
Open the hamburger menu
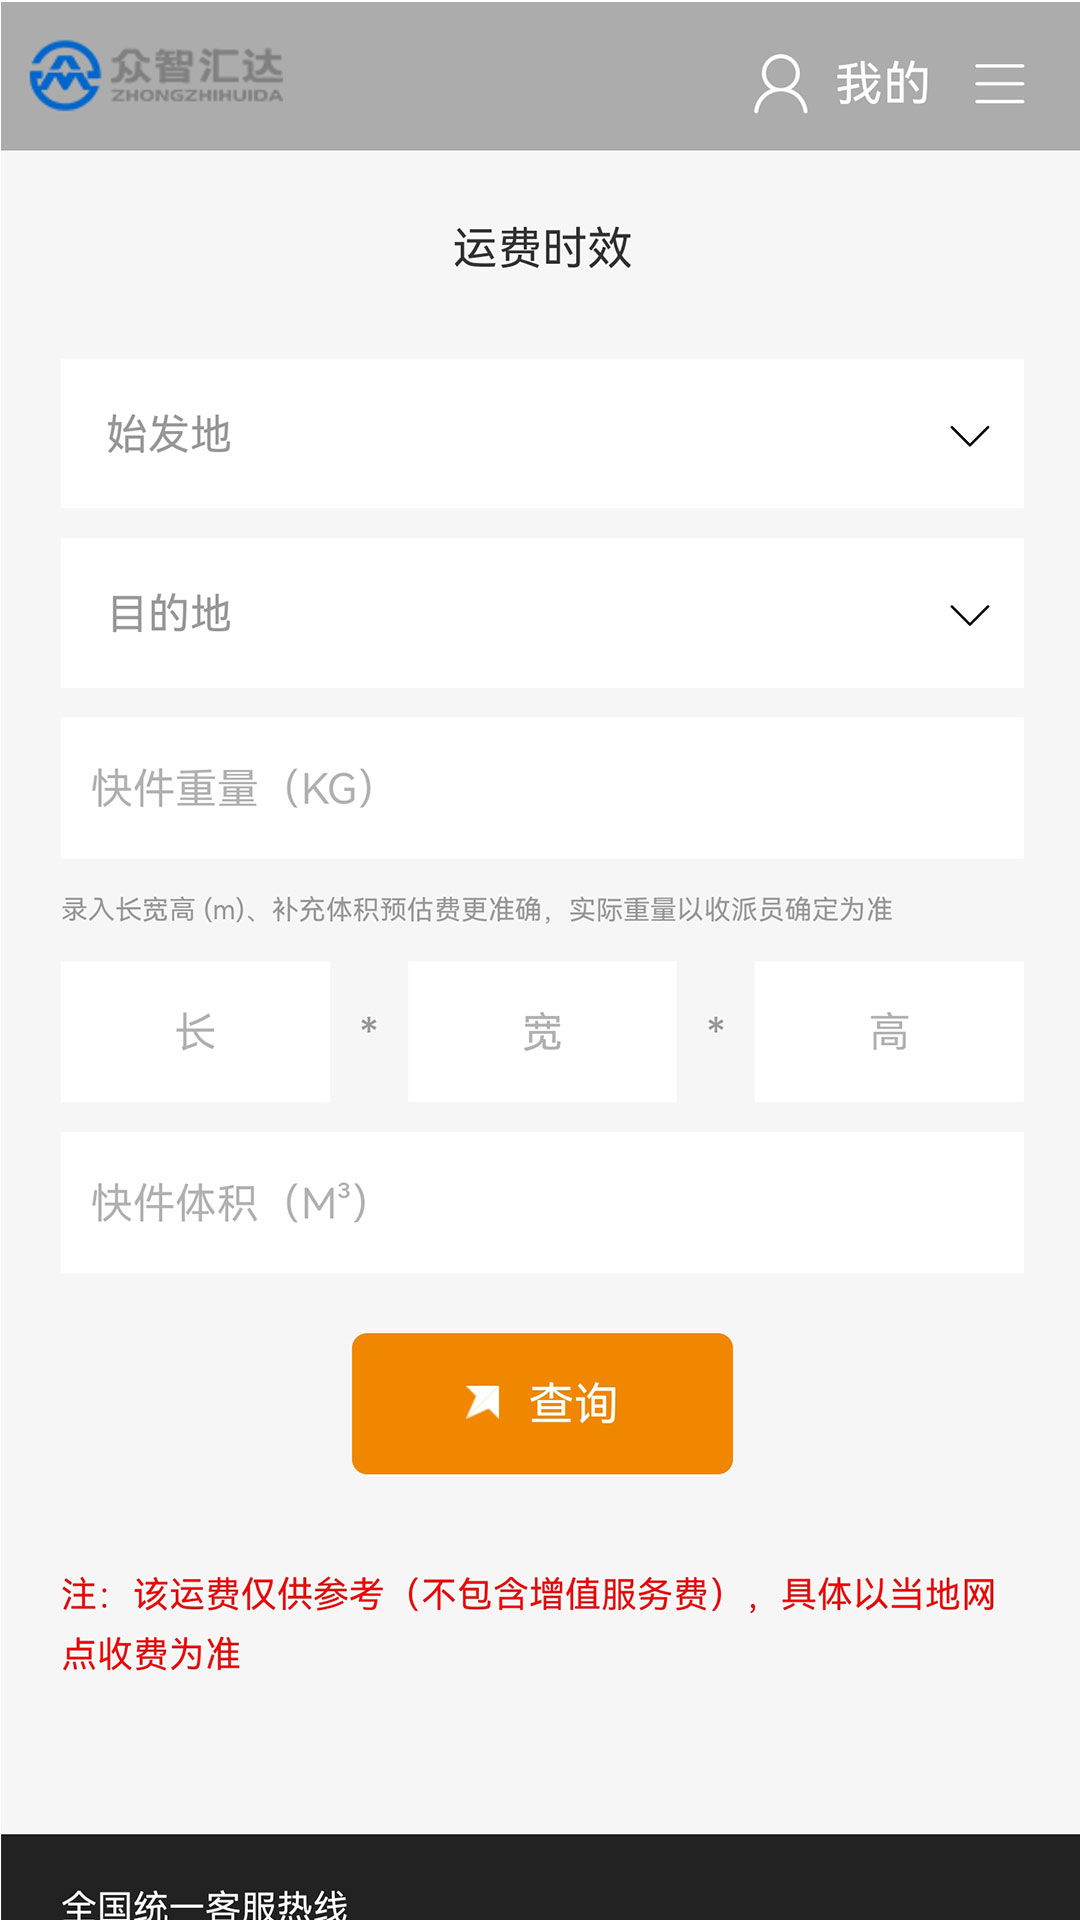click(999, 84)
